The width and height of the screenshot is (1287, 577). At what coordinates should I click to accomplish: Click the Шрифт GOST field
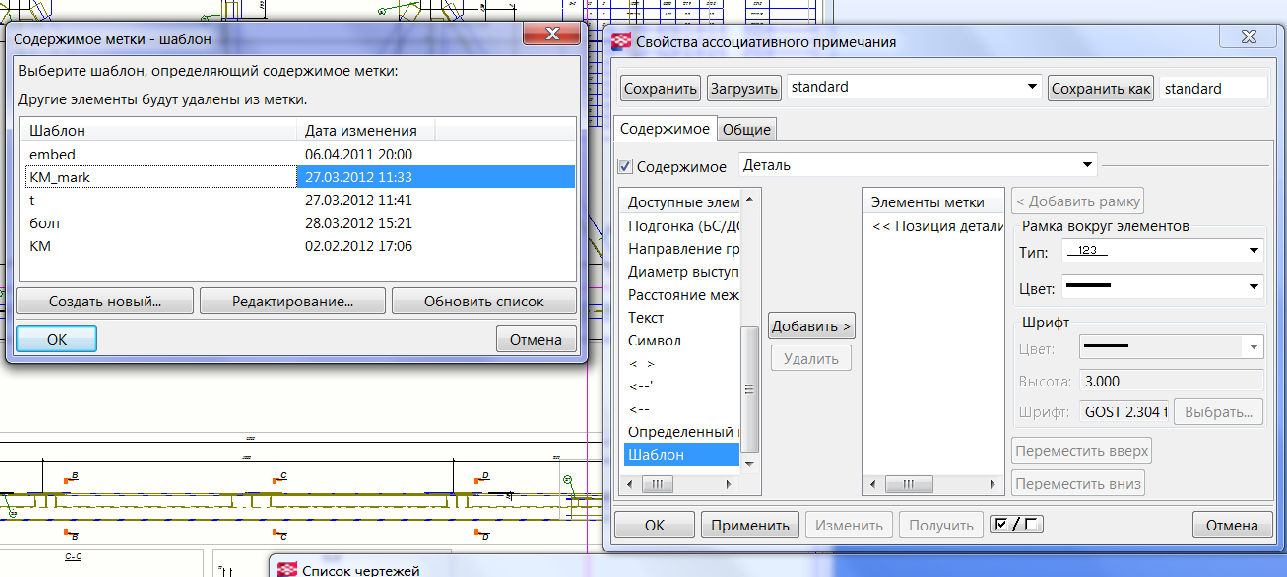point(1124,411)
